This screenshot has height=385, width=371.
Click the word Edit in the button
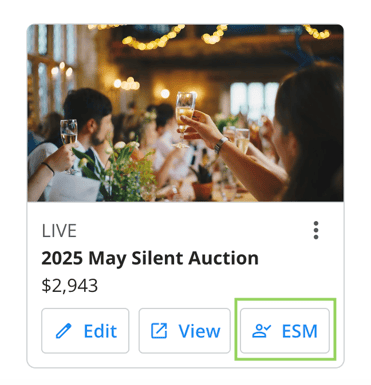pyautogui.click(x=100, y=331)
